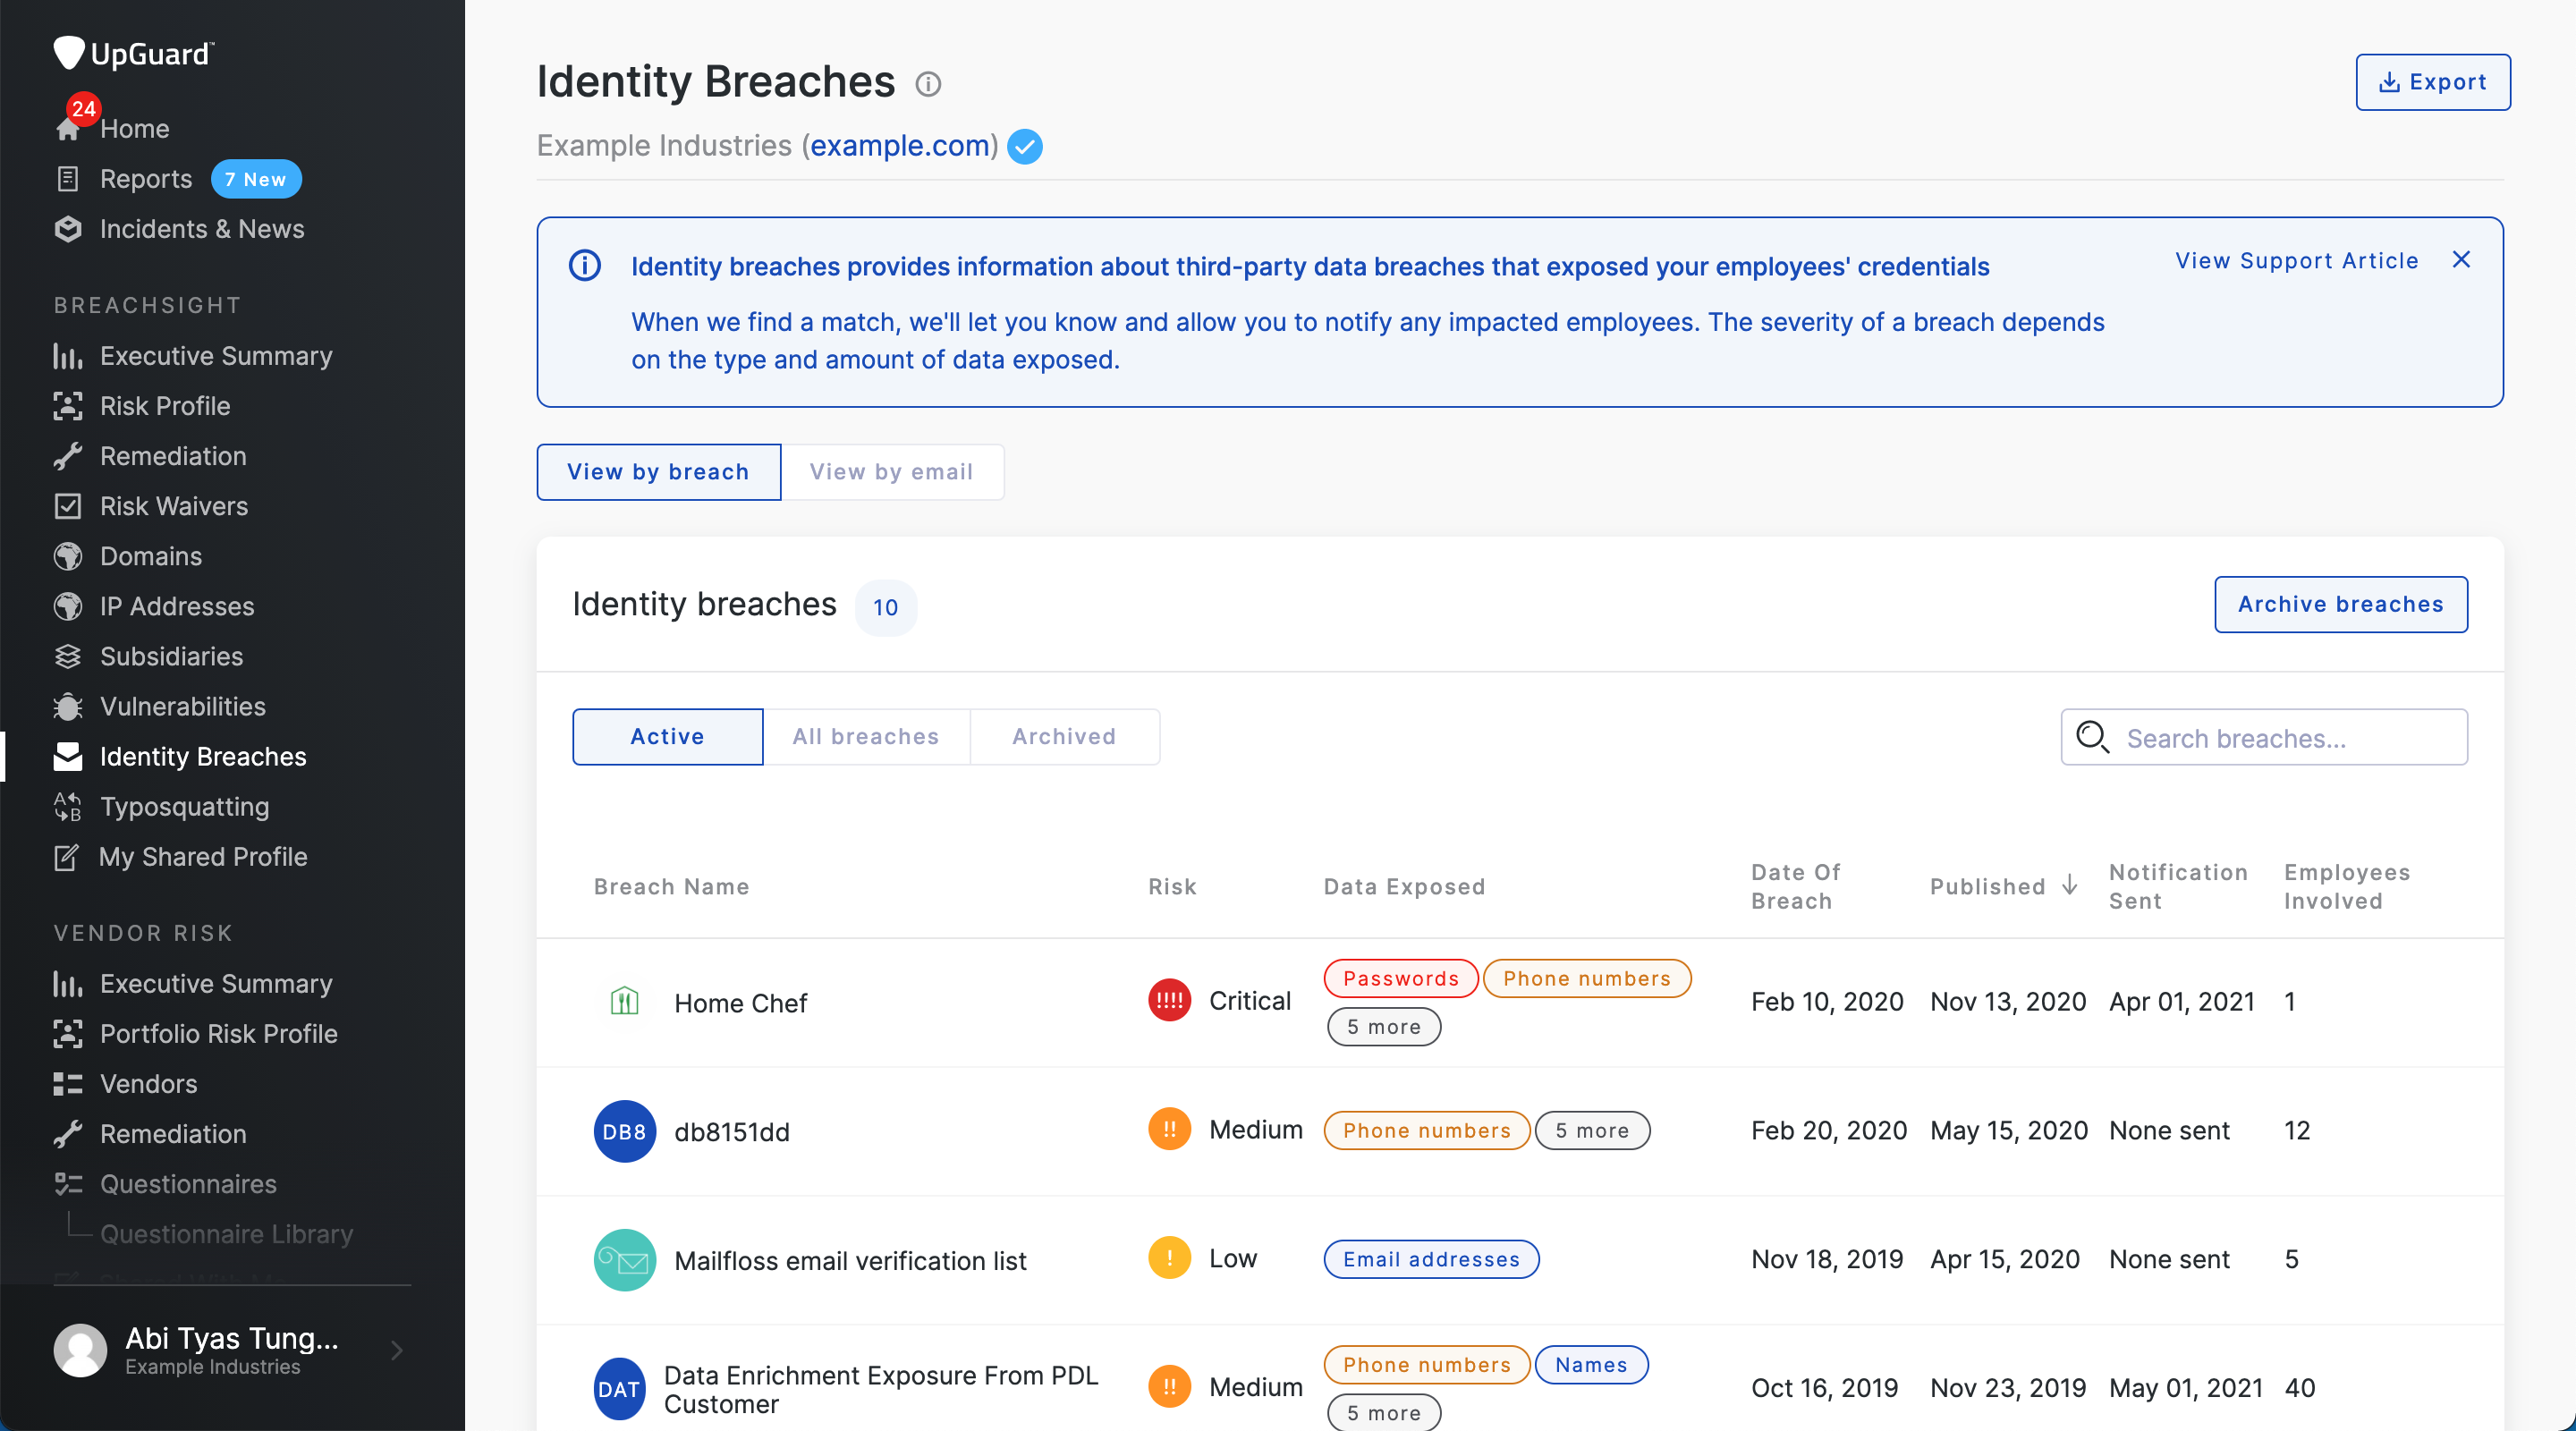Click the Critical risk red indicator
Viewport: 2576px width, 1431px height.
tap(1169, 1000)
